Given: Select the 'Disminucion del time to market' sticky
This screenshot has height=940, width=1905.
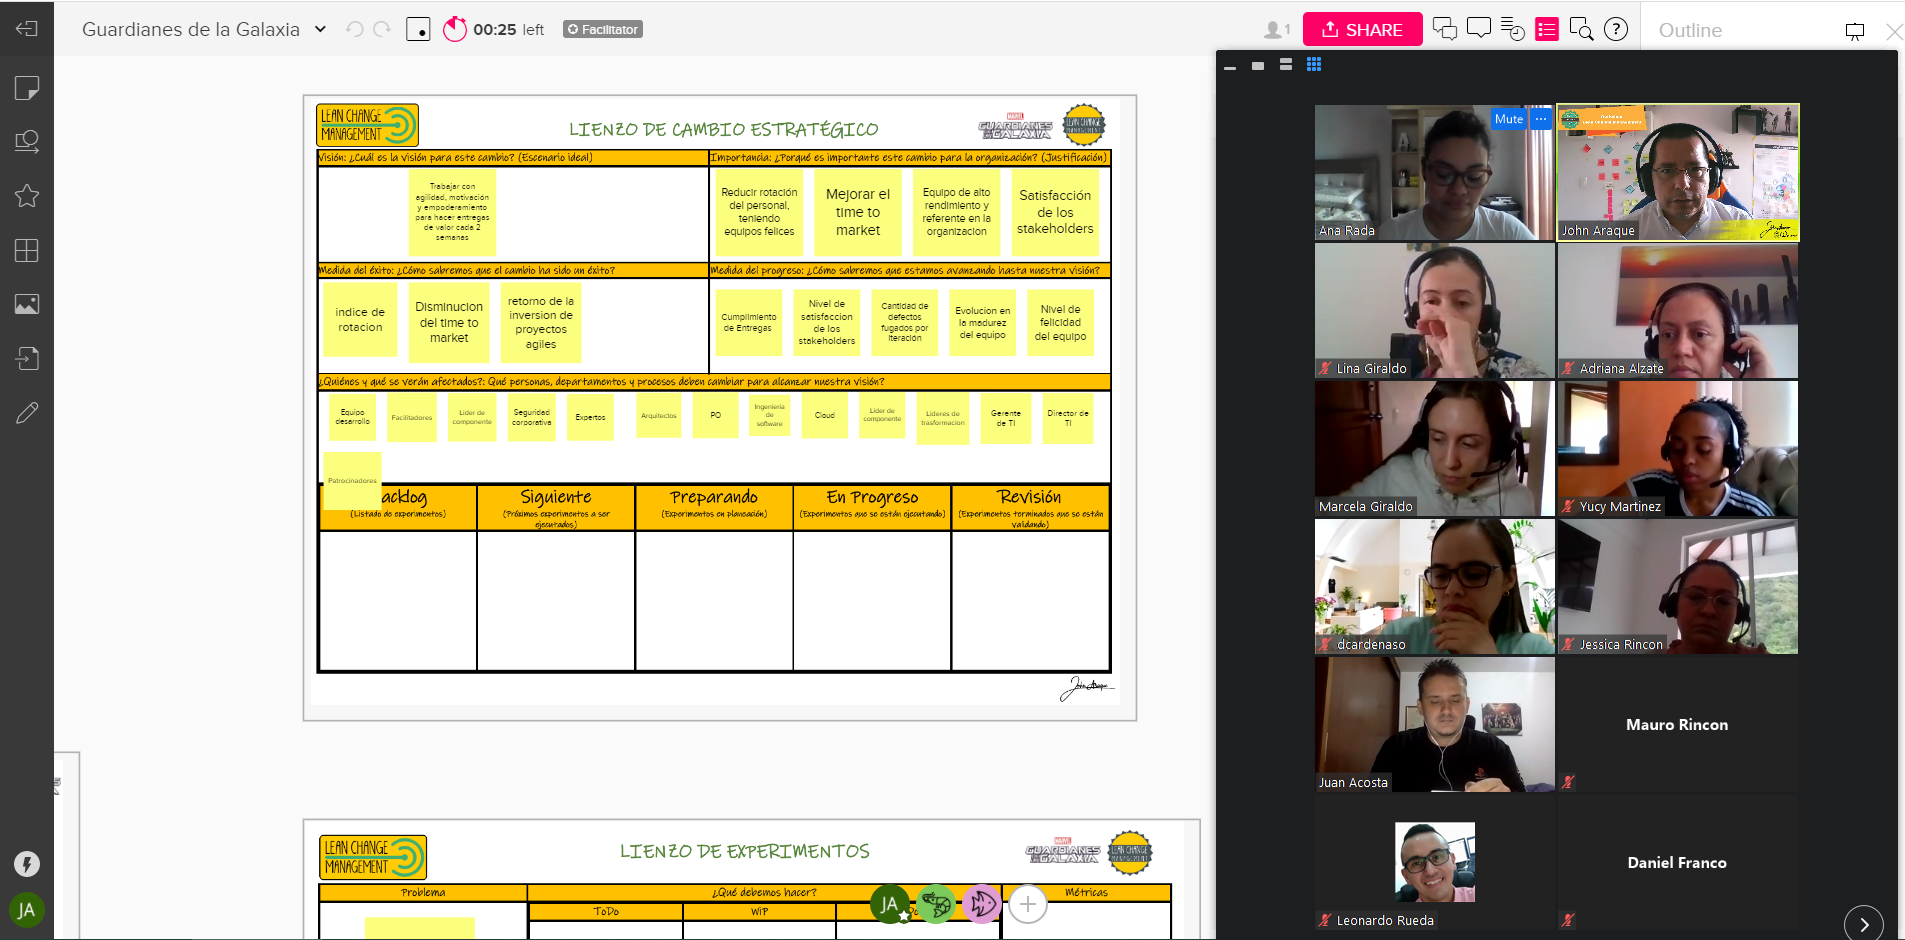Looking at the screenshot, I should tap(449, 323).
